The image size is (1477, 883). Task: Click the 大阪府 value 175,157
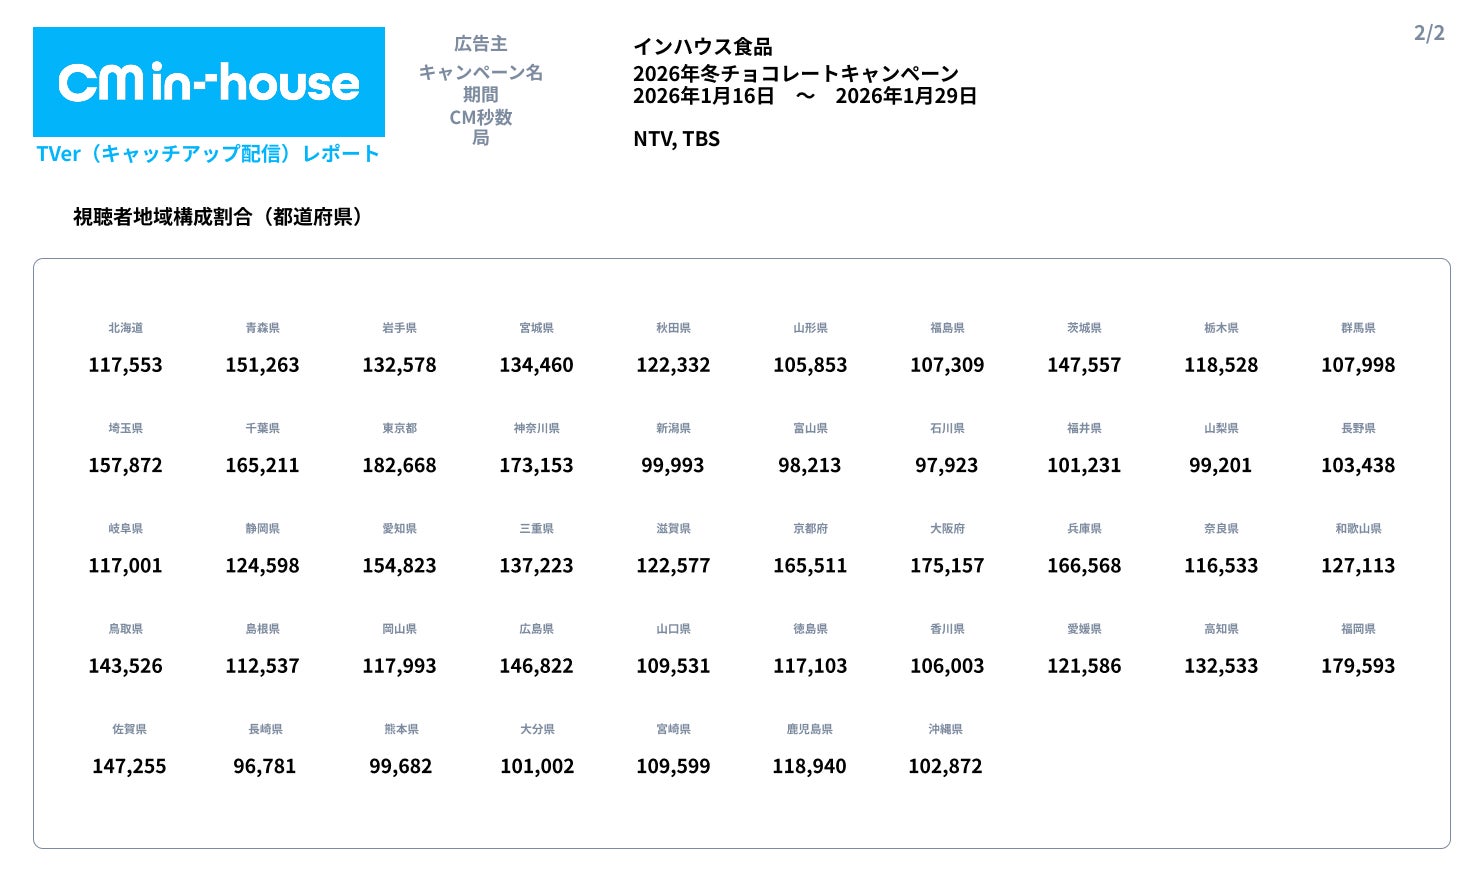coord(946,565)
